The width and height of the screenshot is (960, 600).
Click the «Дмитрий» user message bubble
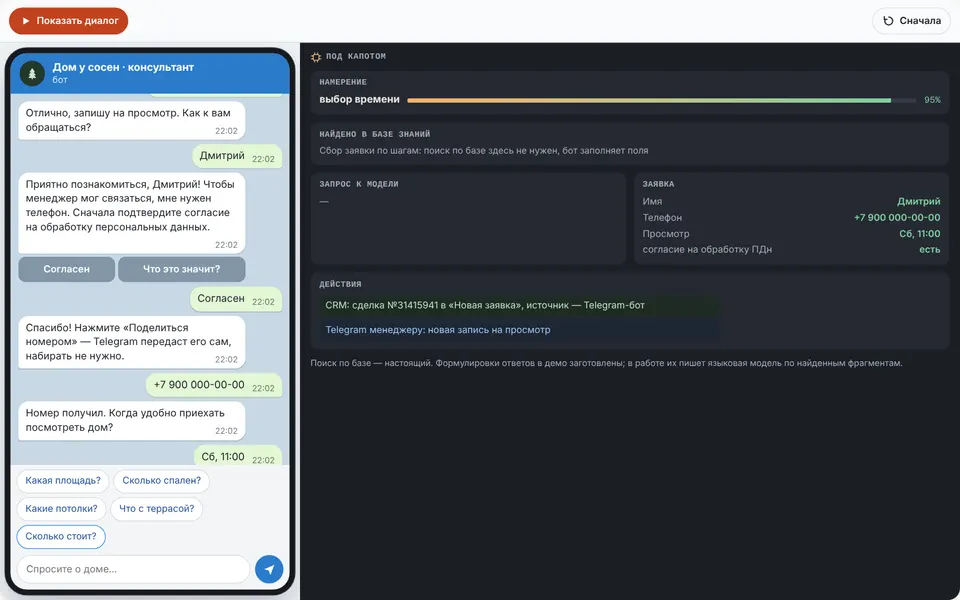click(237, 156)
